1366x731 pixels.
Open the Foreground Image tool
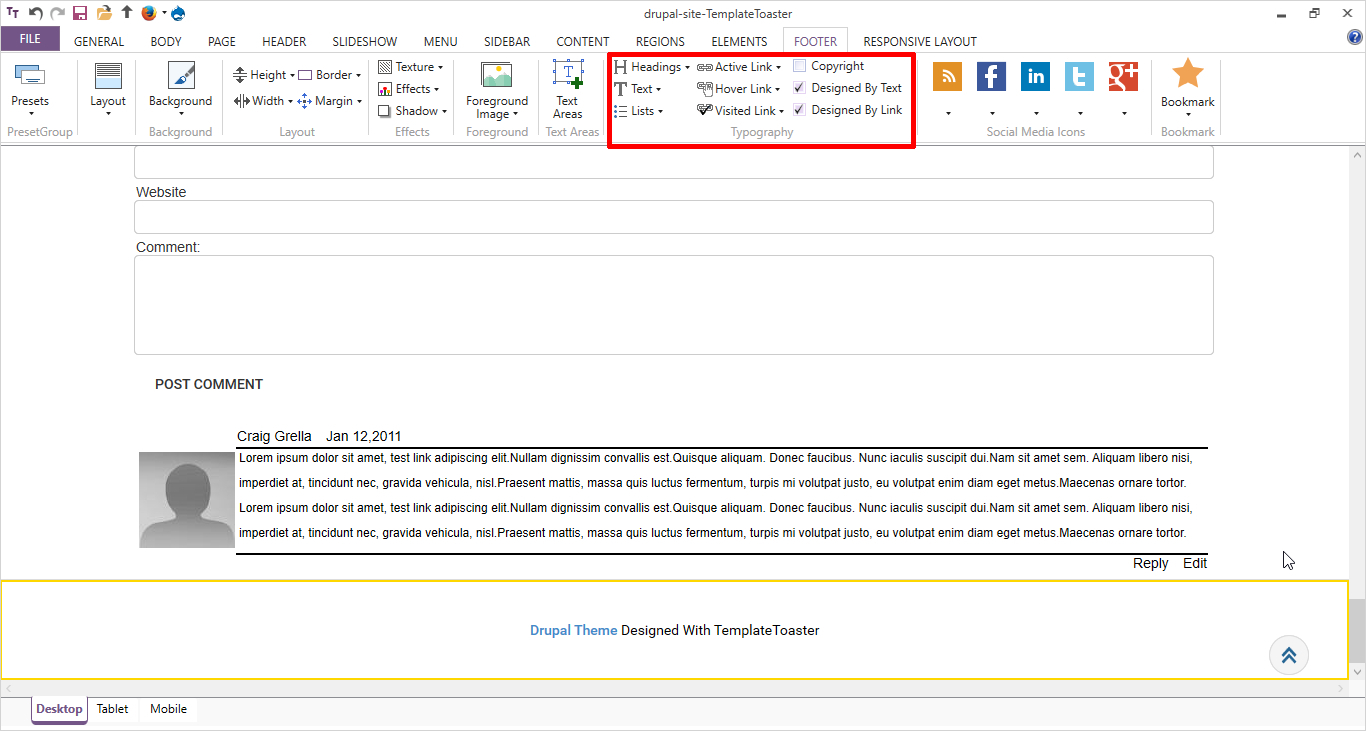pos(496,76)
